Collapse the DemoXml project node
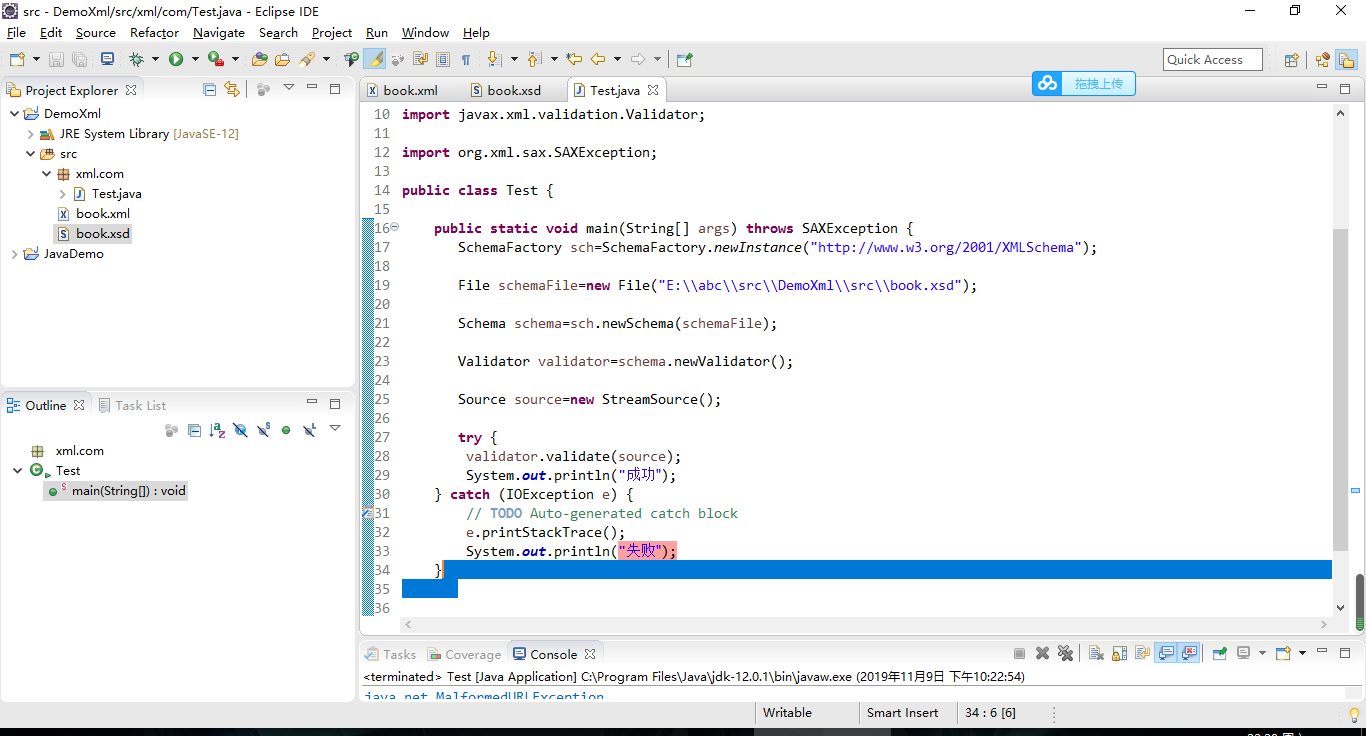The width and height of the screenshot is (1366, 736). 14,114
